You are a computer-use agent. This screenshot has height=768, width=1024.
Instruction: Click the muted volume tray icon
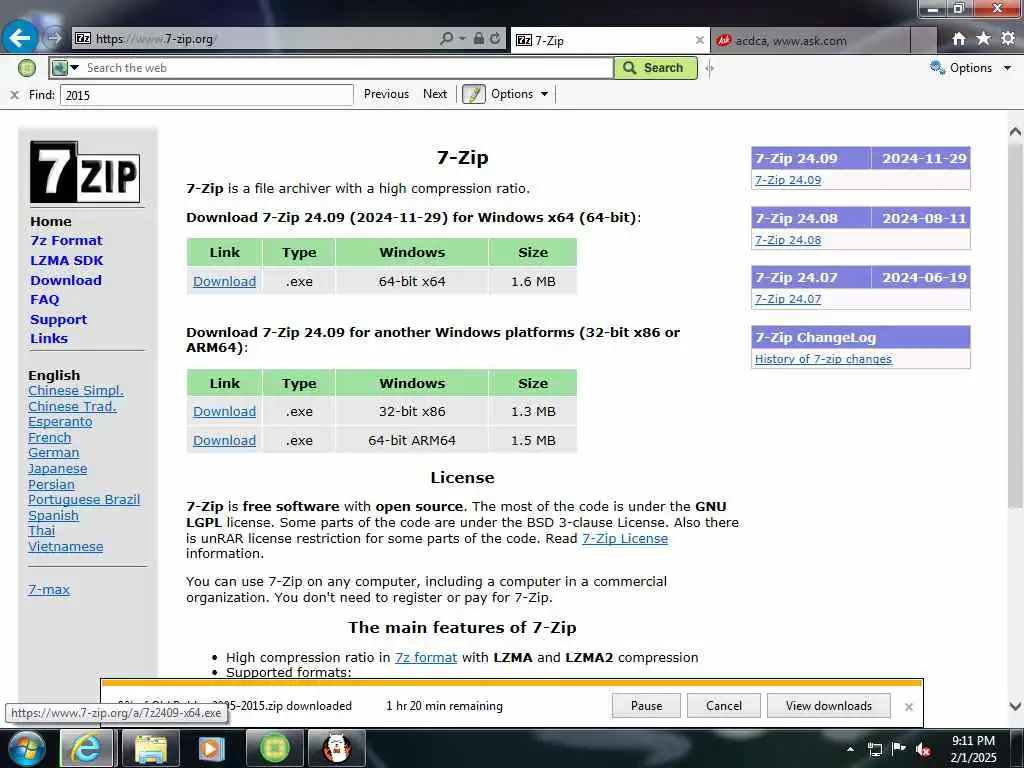[923, 749]
